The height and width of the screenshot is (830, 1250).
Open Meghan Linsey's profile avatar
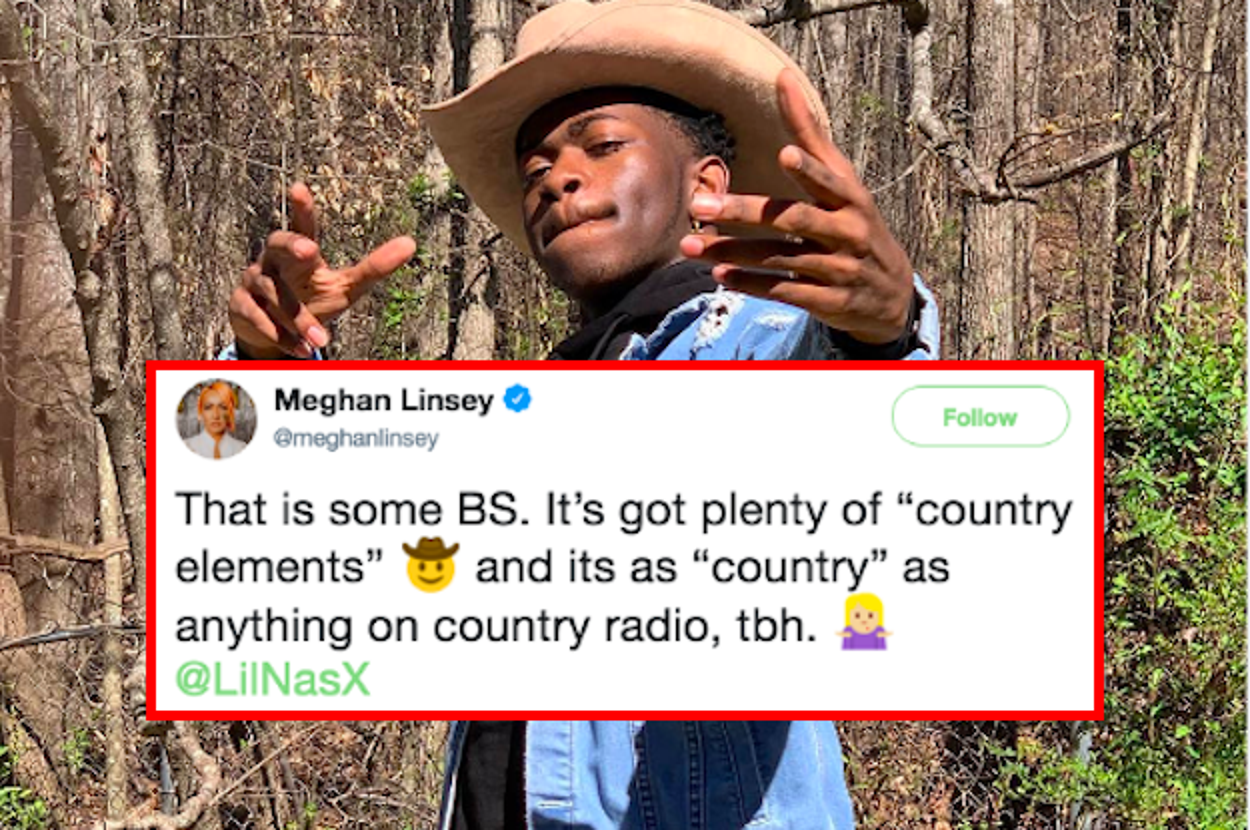216,418
